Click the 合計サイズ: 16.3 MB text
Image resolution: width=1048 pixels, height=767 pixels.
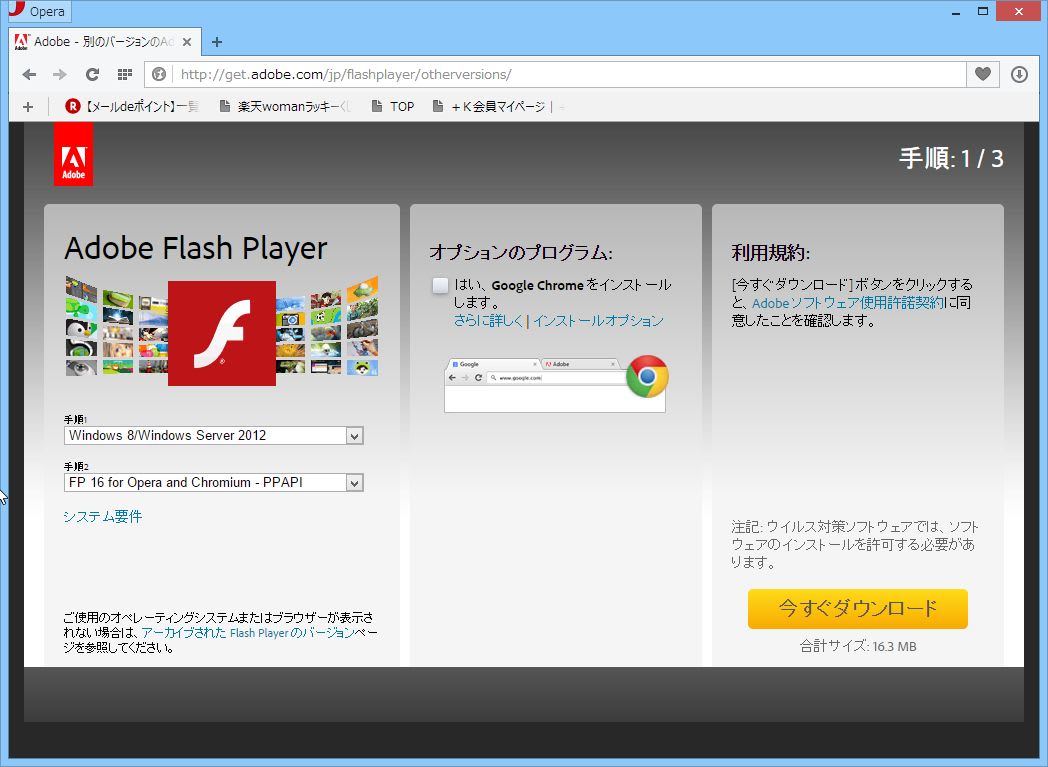pyautogui.click(x=858, y=646)
